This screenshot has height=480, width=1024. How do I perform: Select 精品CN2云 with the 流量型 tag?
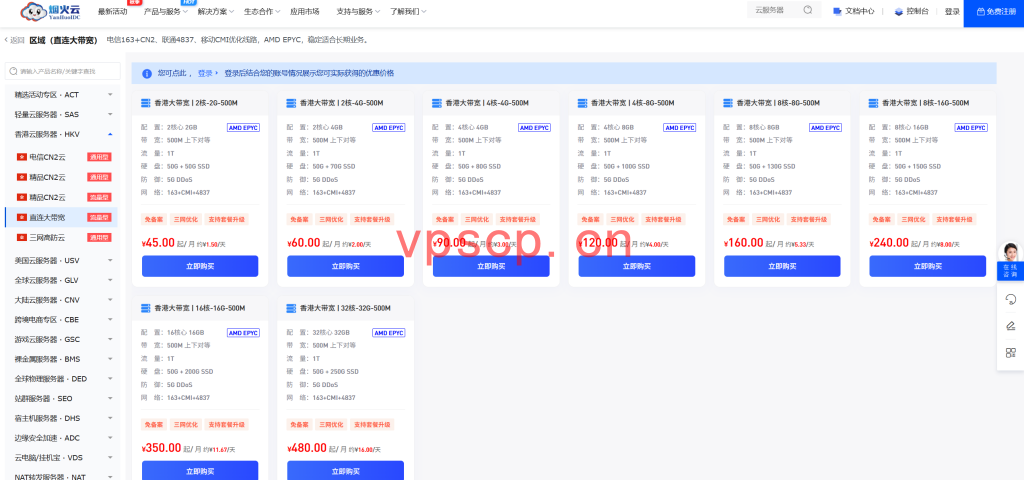tap(62, 197)
